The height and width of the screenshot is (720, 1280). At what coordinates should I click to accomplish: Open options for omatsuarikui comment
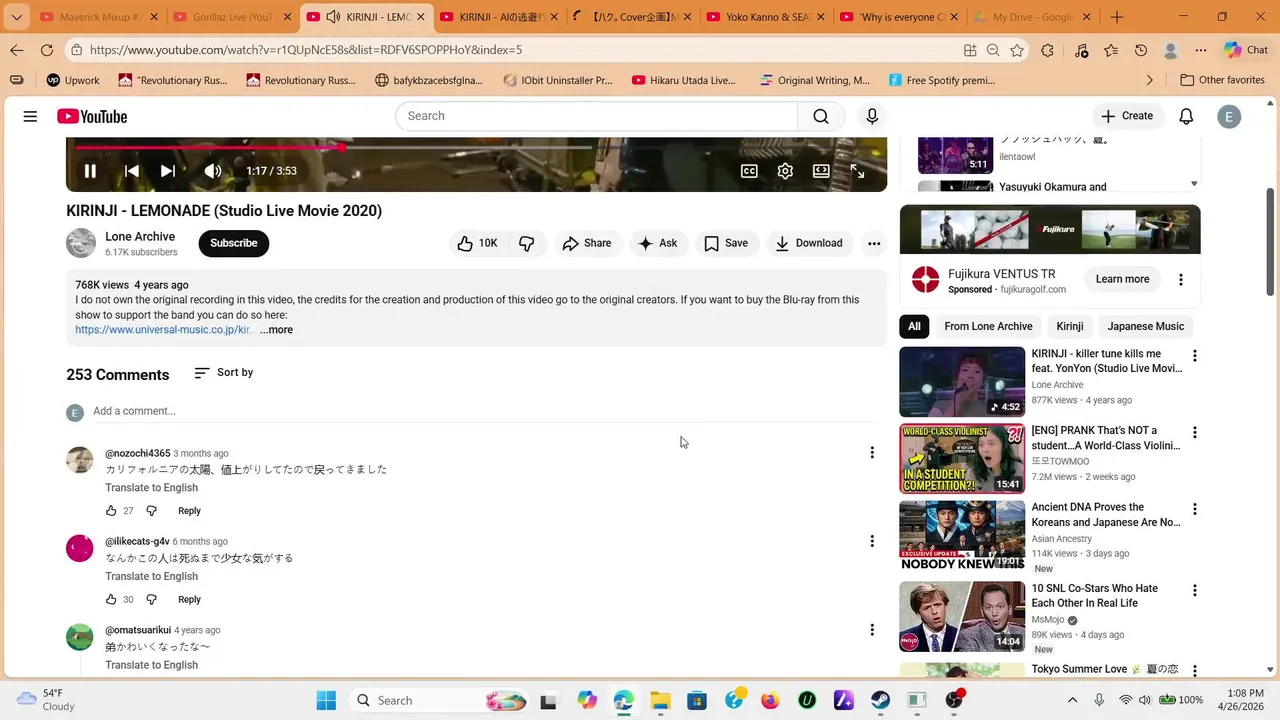coord(872,630)
